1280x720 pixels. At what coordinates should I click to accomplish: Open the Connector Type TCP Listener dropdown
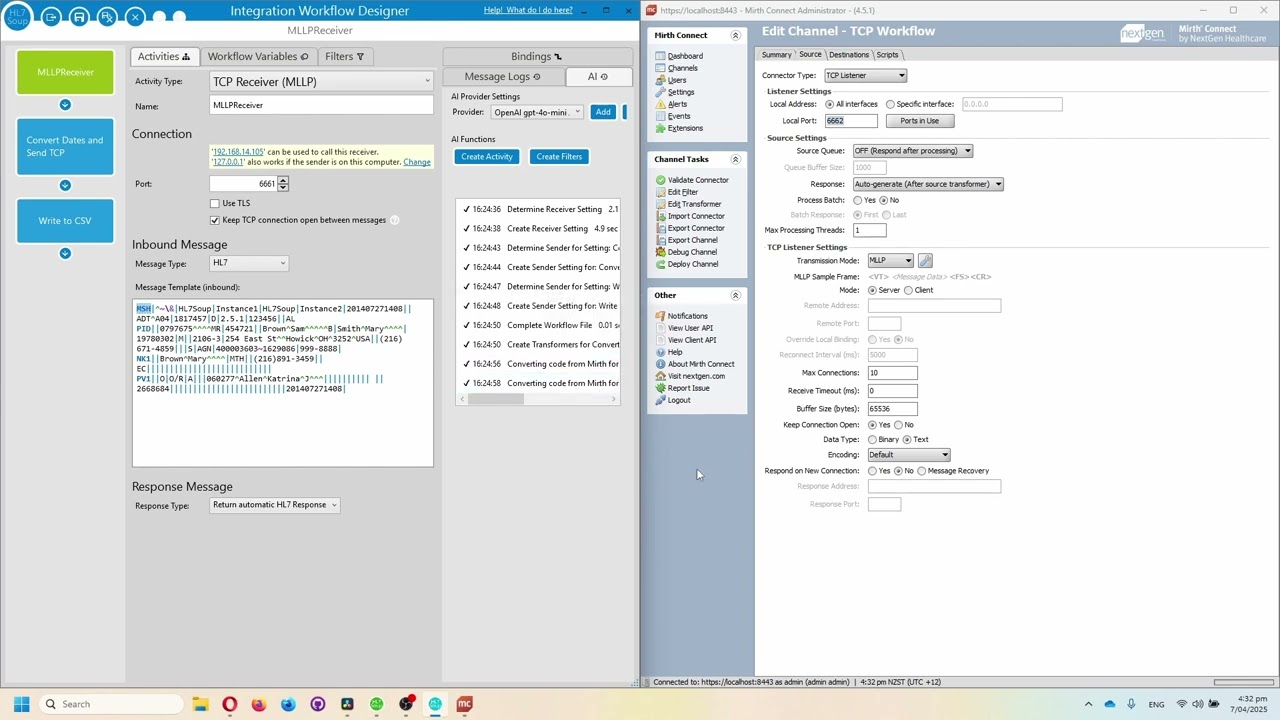(865, 75)
